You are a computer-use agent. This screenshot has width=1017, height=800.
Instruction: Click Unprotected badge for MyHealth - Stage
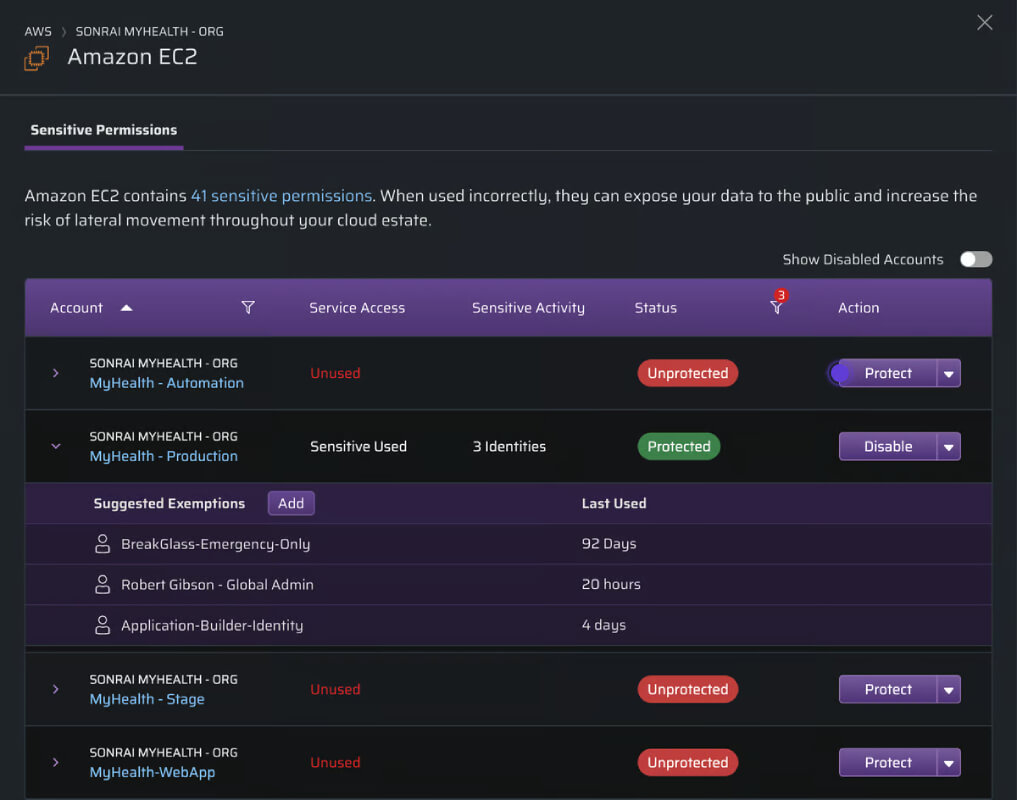tap(688, 689)
